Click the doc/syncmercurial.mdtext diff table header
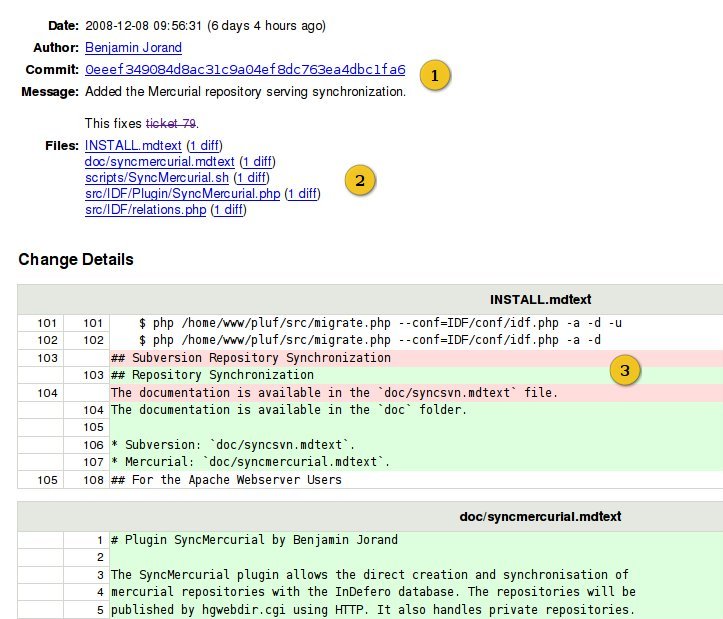Image resolution: width=723 pixels, height=619 pixels. [x=540, y=516]
